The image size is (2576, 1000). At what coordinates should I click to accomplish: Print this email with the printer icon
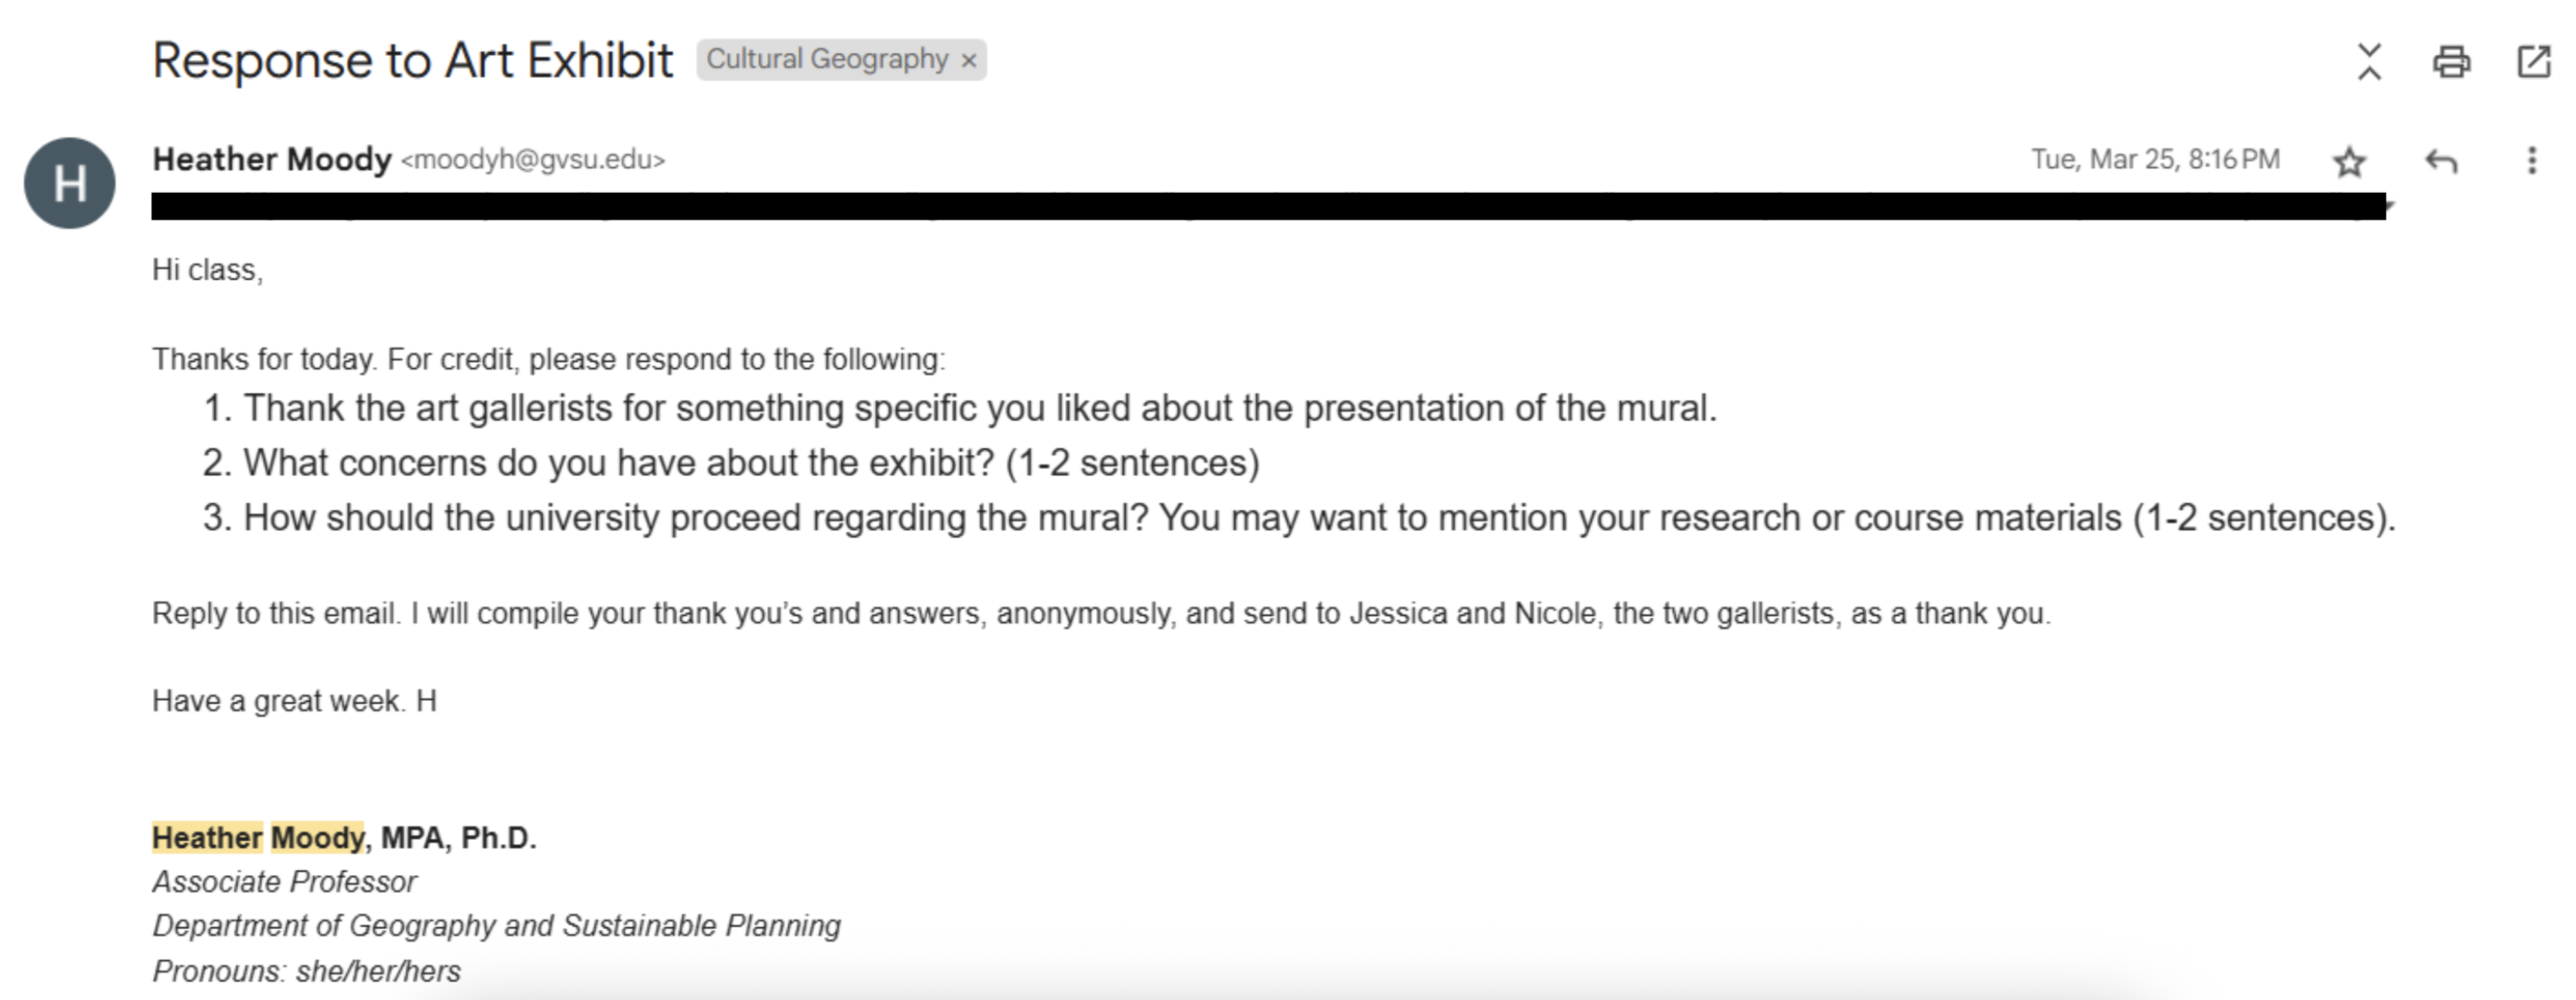[2450, 62]
